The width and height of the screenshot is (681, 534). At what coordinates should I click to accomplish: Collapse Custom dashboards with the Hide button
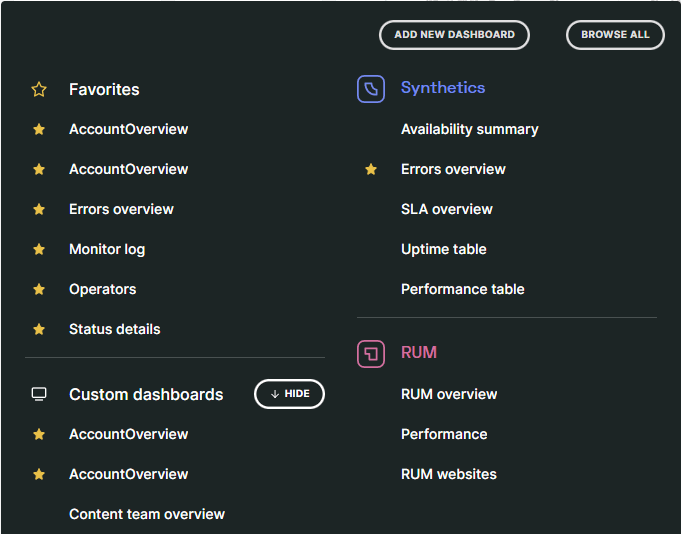point(289,394)
